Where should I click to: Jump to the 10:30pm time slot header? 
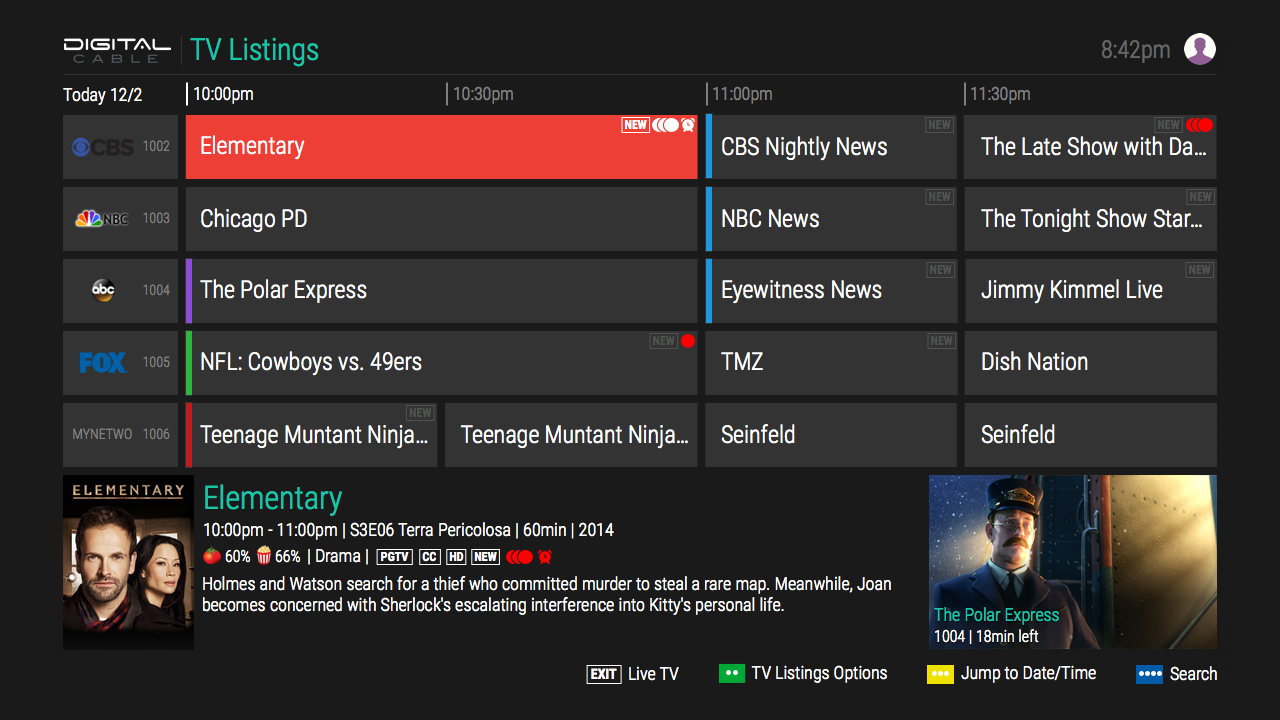(x=483, y=94)
